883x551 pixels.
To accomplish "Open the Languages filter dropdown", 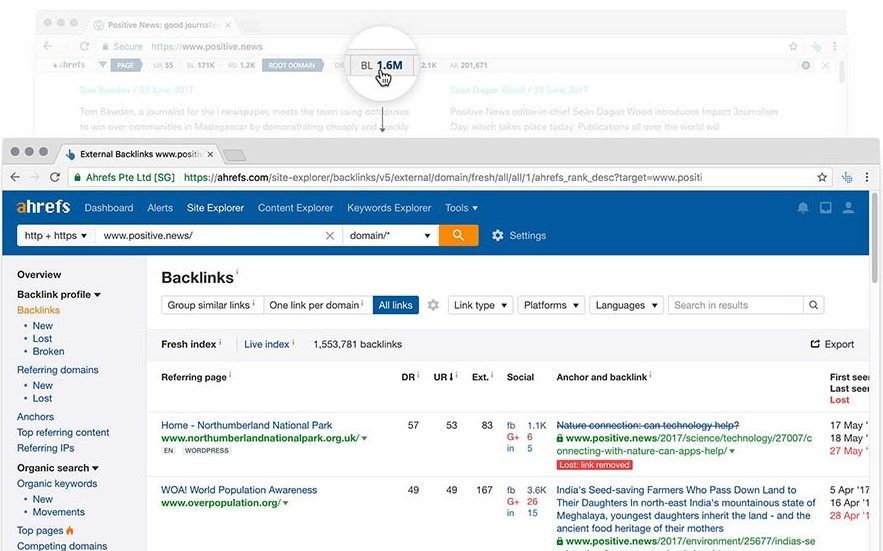I will [626, 305].
